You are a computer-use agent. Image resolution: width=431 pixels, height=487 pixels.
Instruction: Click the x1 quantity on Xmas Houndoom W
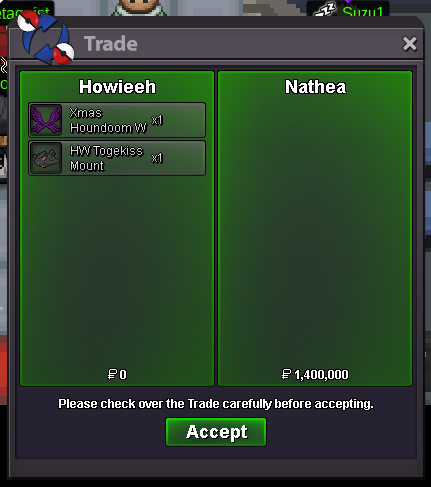[157, 120]
